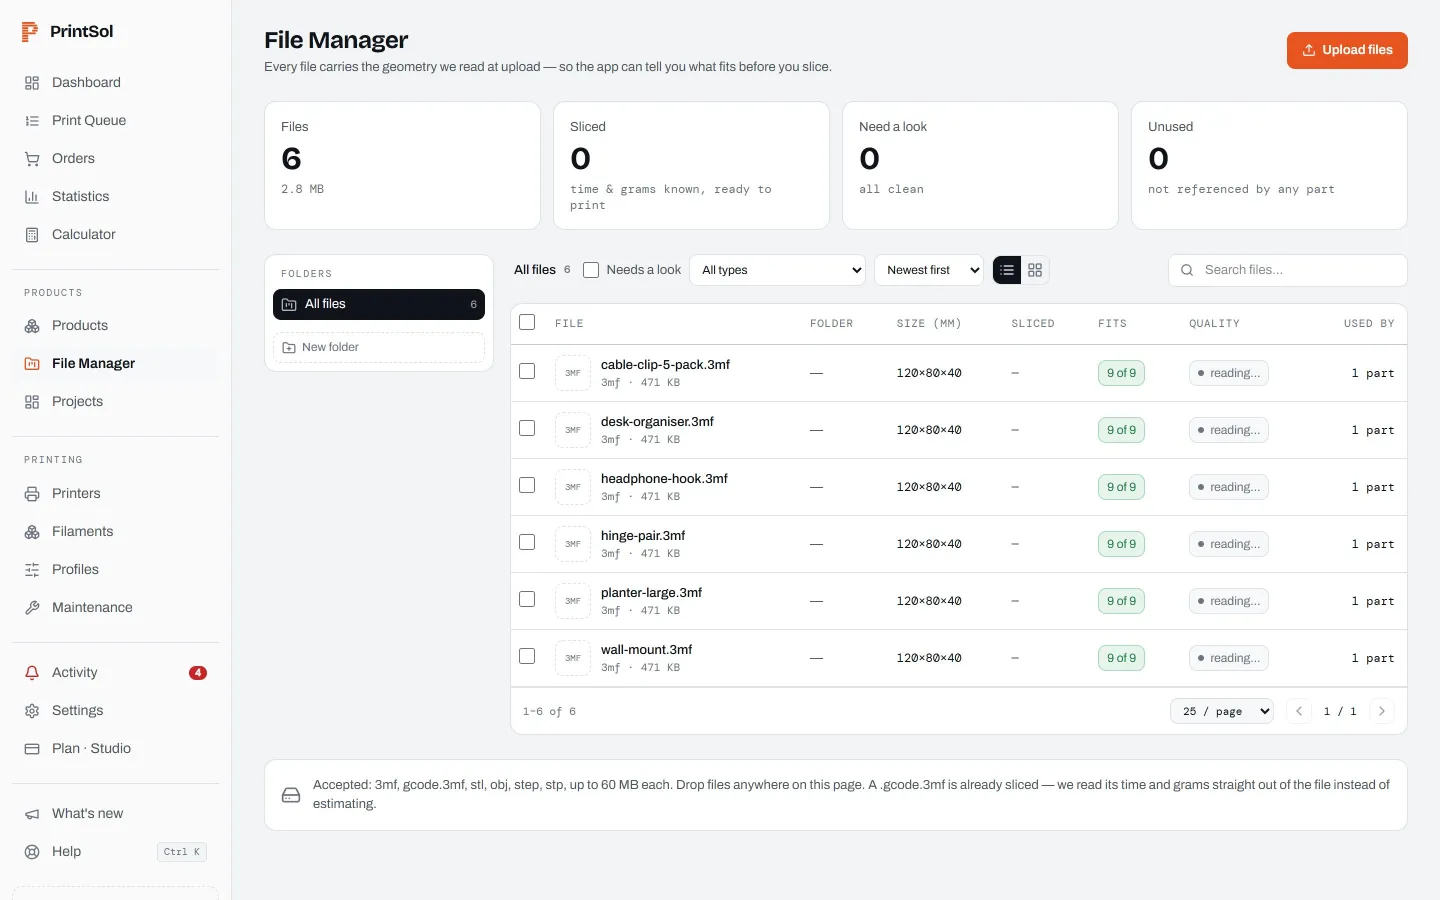Image resolution: width=1440 pixels, height=900 pixels.
Task: Open Print Queue in sidebar
Action: (115, 121)
